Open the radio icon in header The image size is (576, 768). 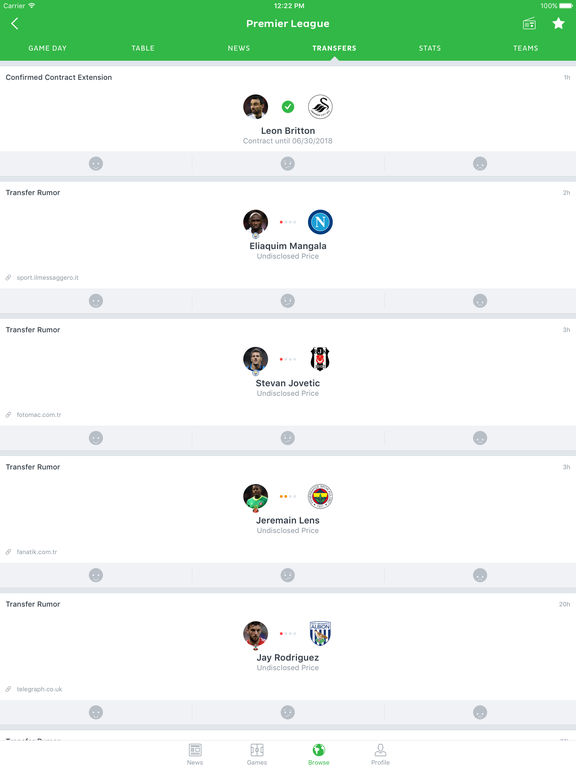529,24
